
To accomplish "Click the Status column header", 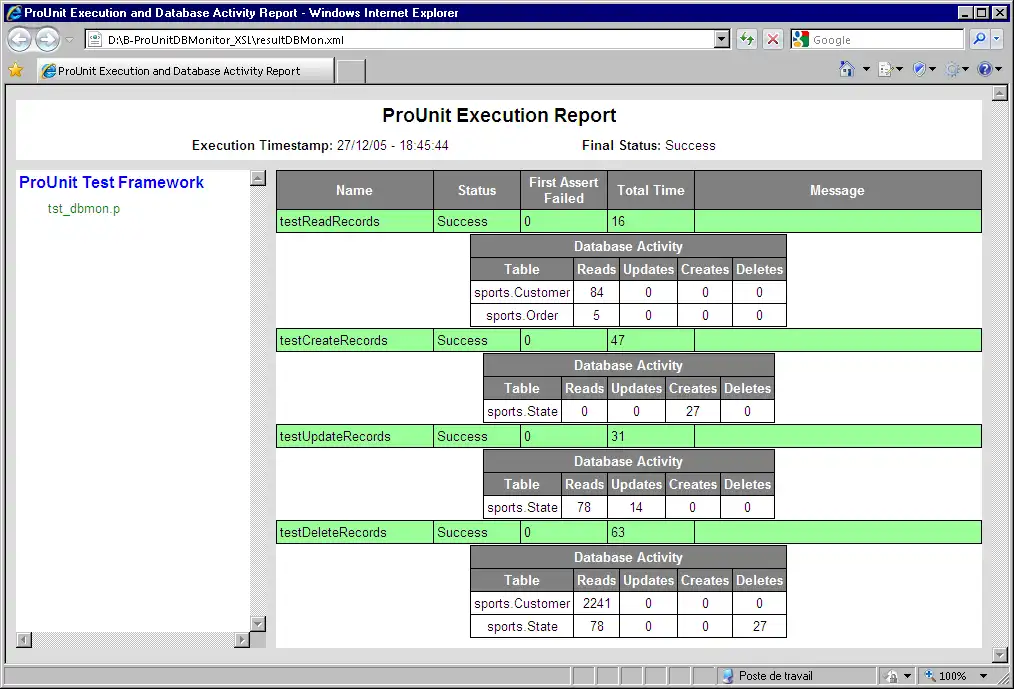I will (477, 190).
